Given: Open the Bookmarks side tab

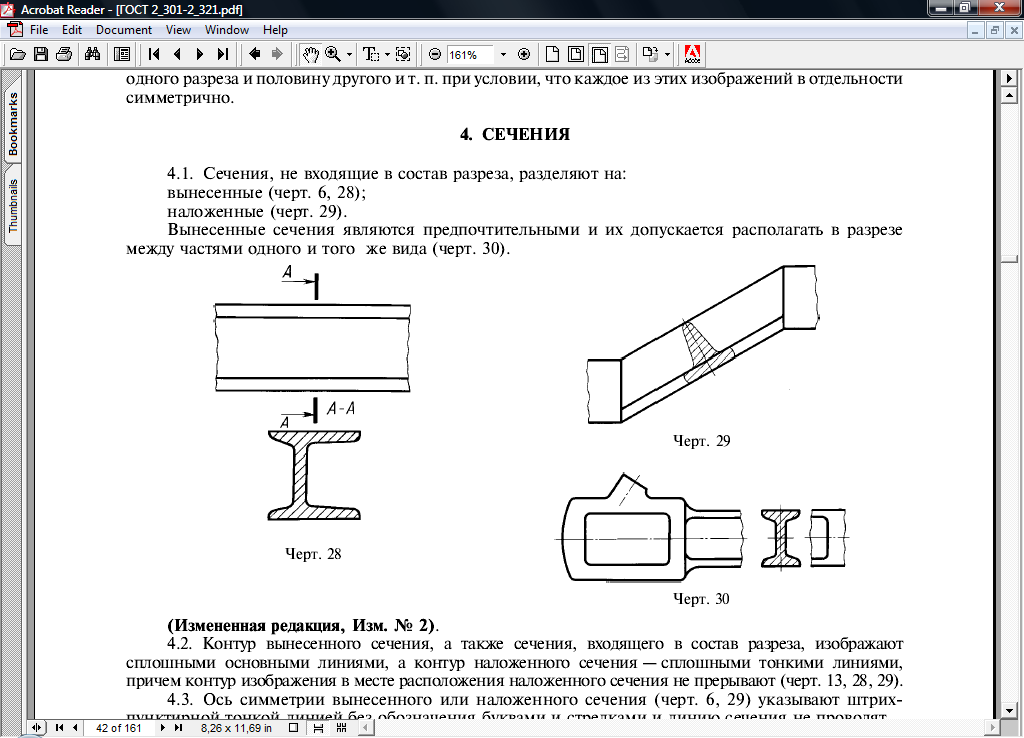Looking at the screenshot, I should [13, 124].
